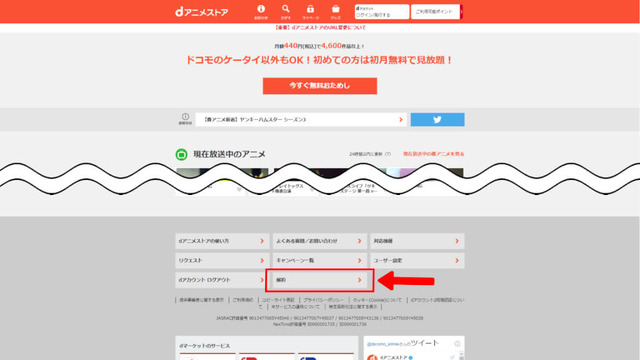Select the NexTone許諾番号 text line
Screen dimensions: 640x360
pos(320,324)
